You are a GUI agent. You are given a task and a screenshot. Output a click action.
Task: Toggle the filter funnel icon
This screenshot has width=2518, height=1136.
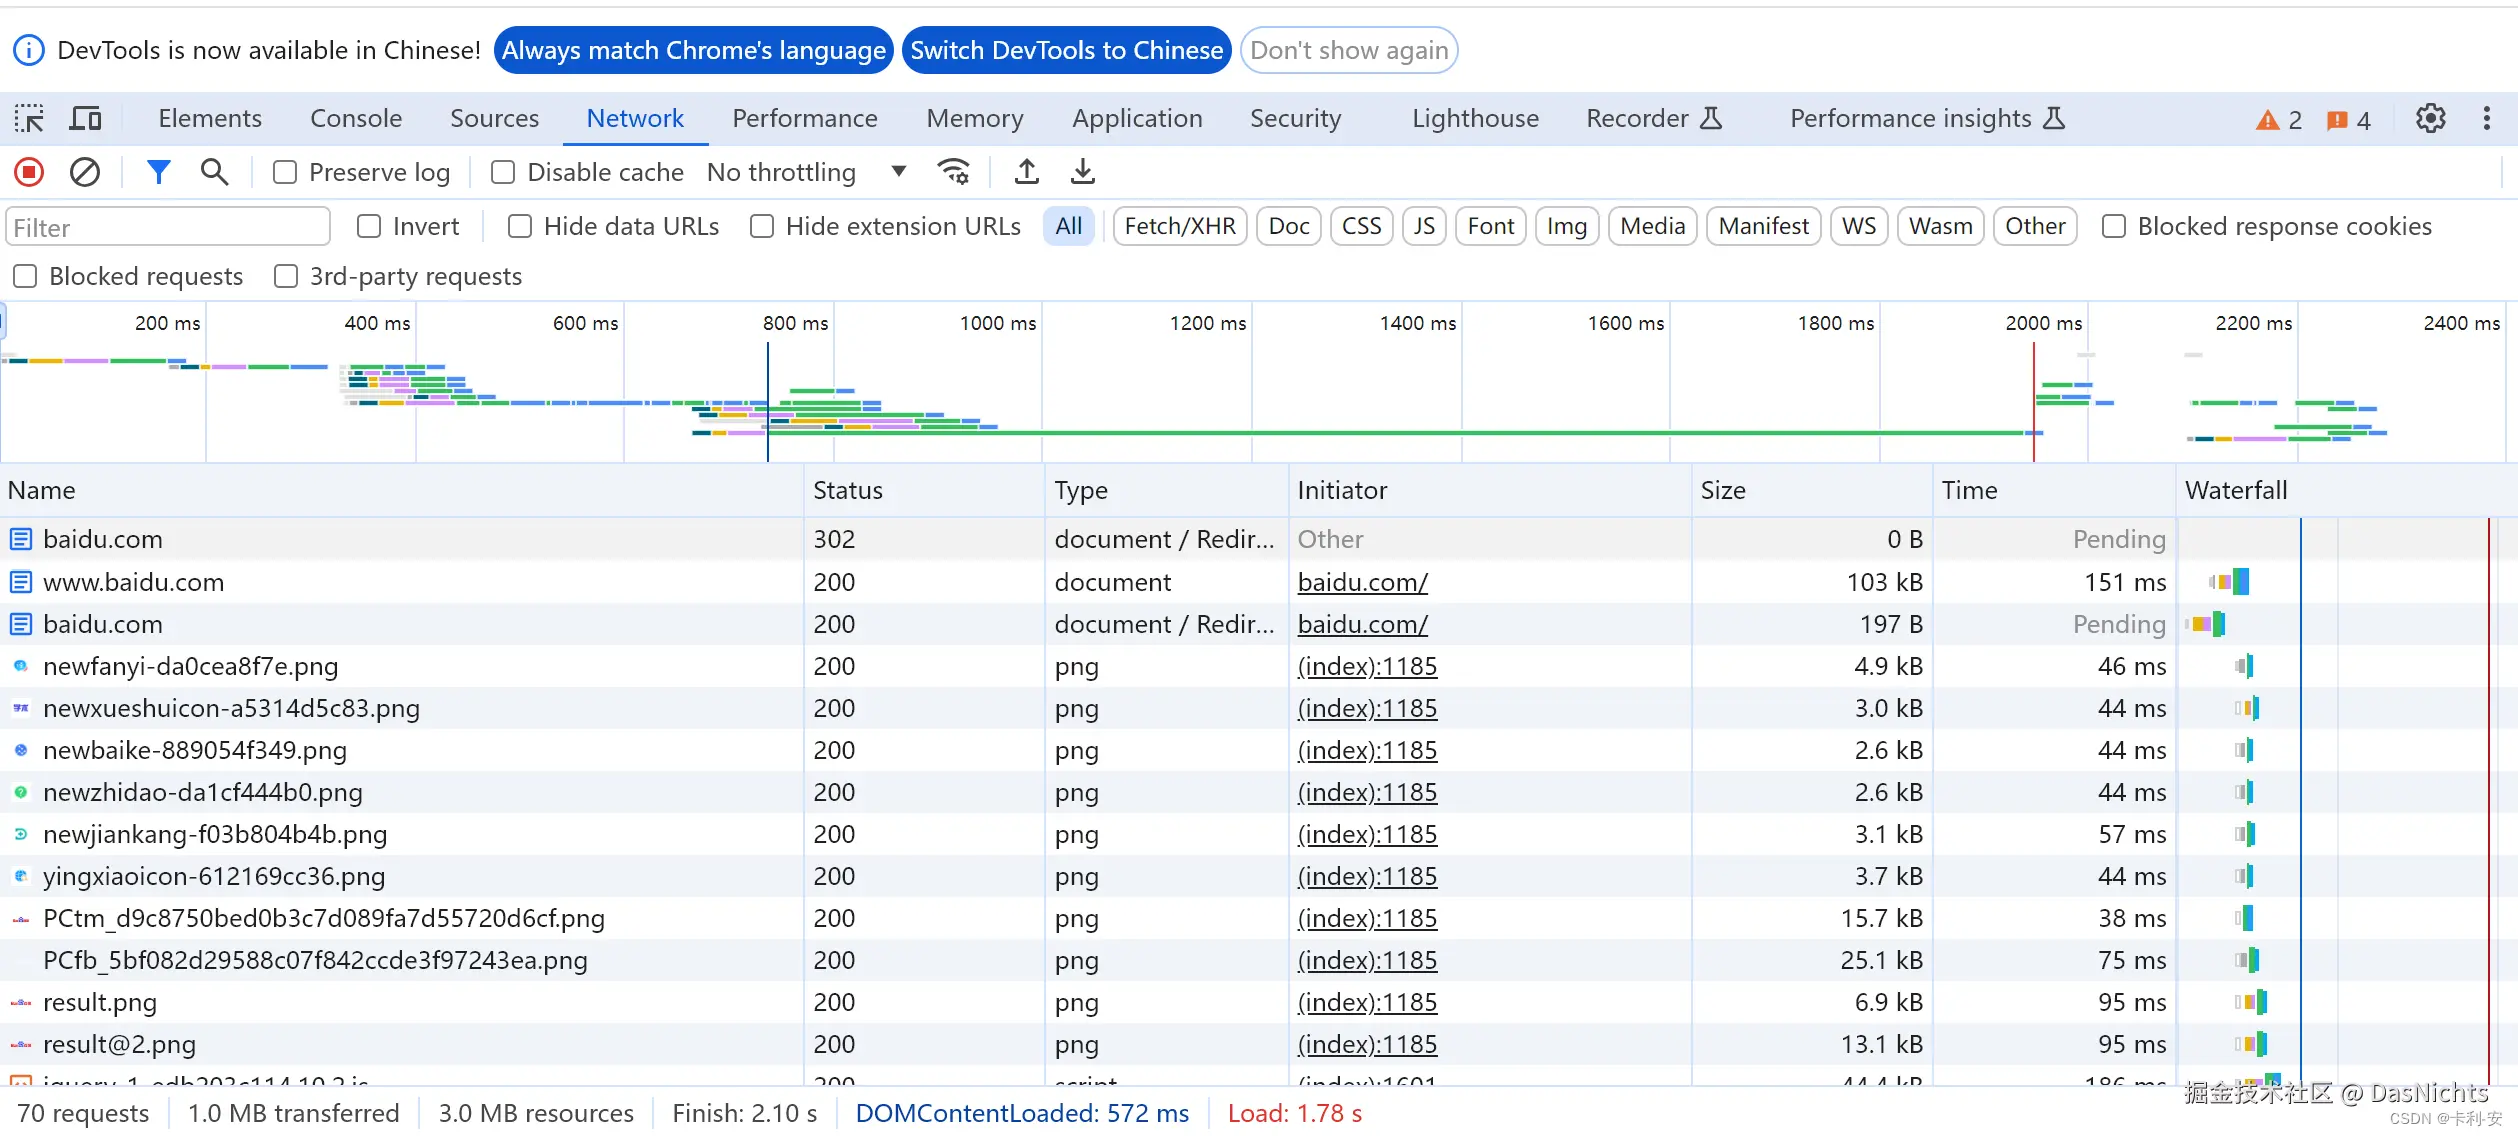(158, 172)
